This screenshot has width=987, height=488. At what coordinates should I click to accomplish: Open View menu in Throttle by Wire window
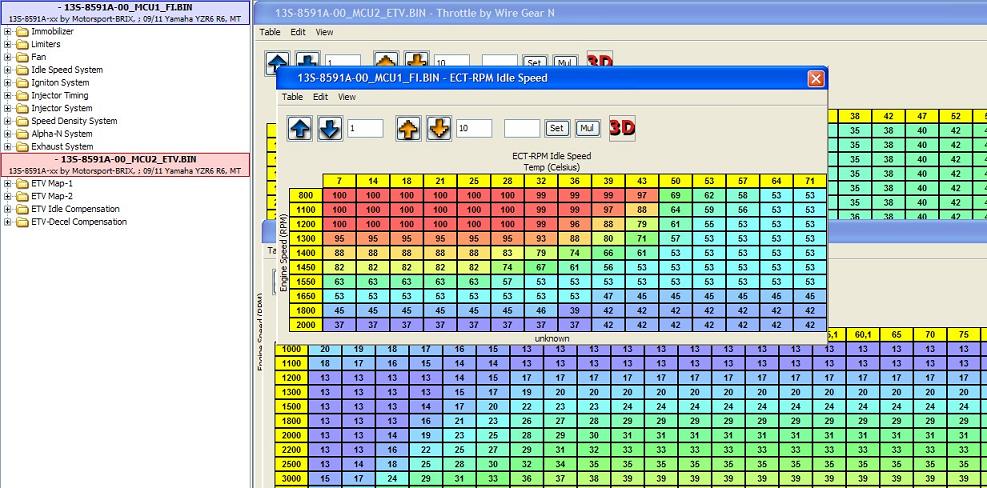coord(324,32)
